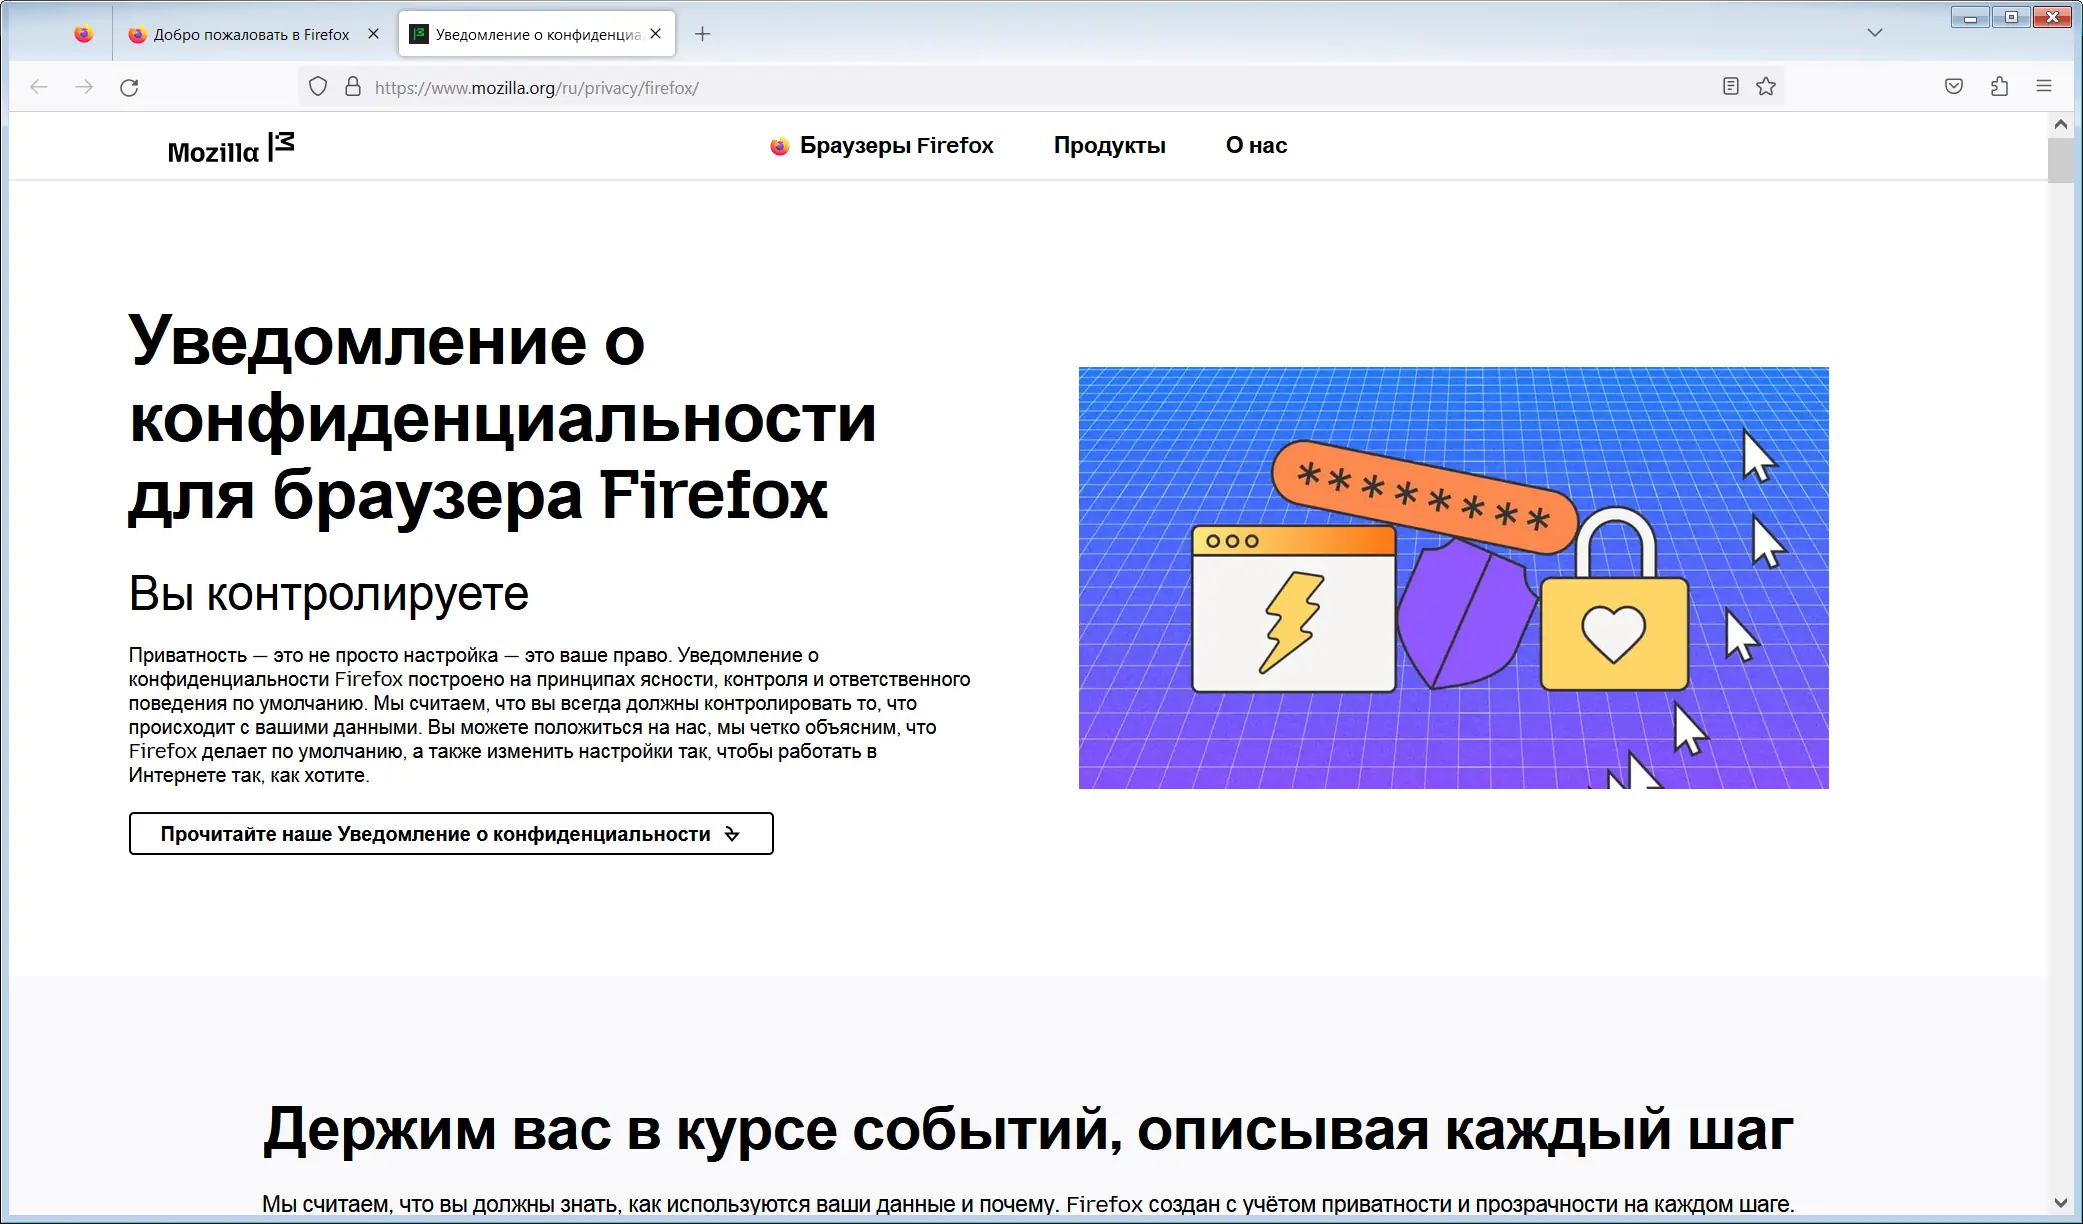This screenshot has height=1224, width=2083.
Task: Open the 'Браузеры Firefox' navigation menu
Action: click(x=895, y=145)
